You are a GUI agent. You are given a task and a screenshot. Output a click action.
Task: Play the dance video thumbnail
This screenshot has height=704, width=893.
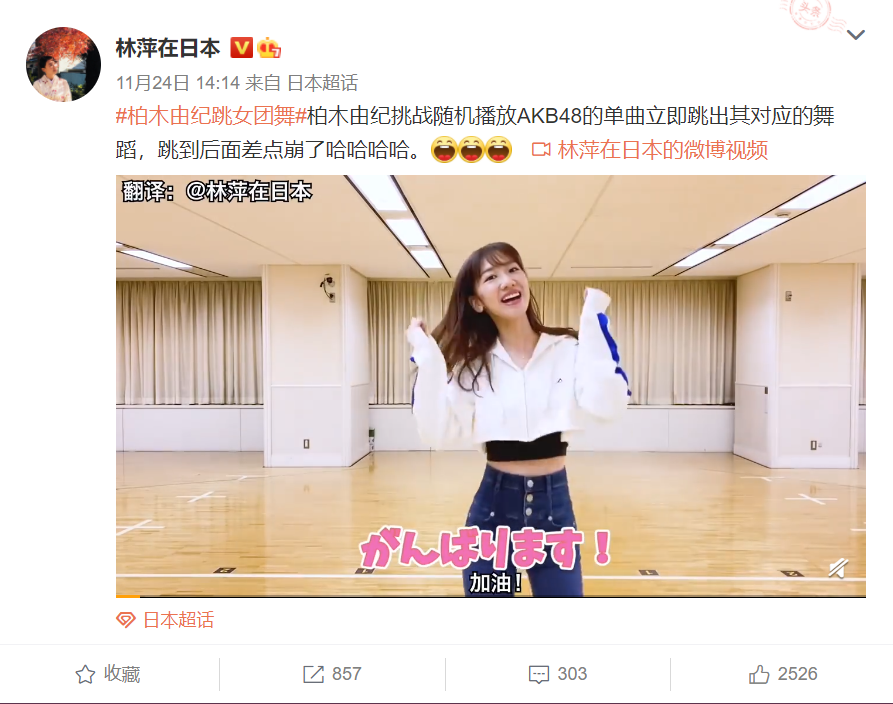[x=491, y=386]
